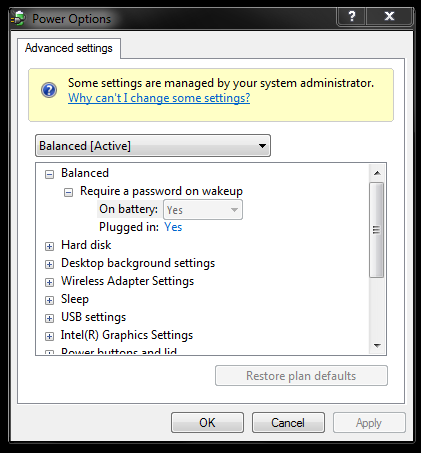421x453 pixels.
Task: Expand the USB settings node
Action: [x=49, y=318]
